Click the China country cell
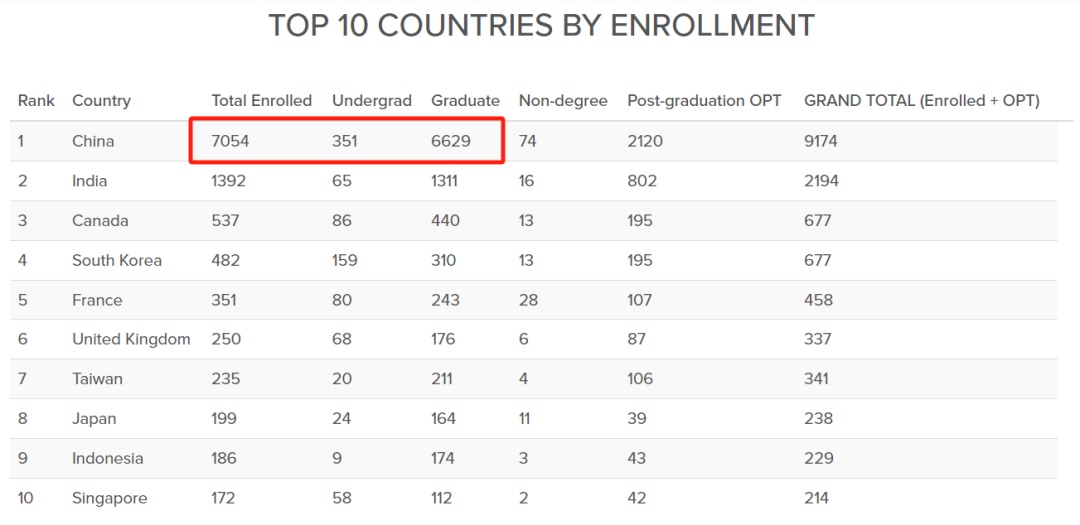The width and height of the screenshot is (1080, 525). coord(93,141)
